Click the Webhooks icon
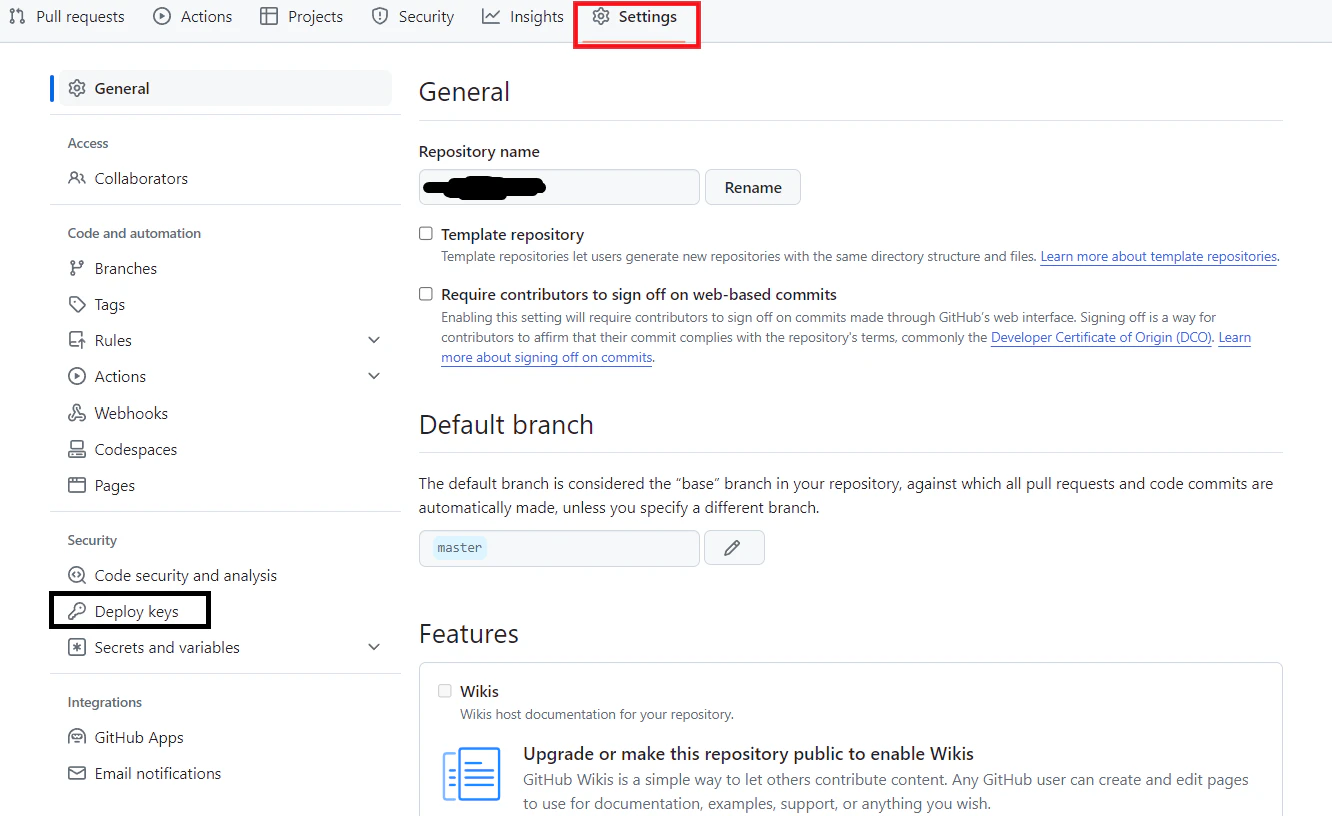This screenshot has width=1332, height=816. (x=77, y=413)
